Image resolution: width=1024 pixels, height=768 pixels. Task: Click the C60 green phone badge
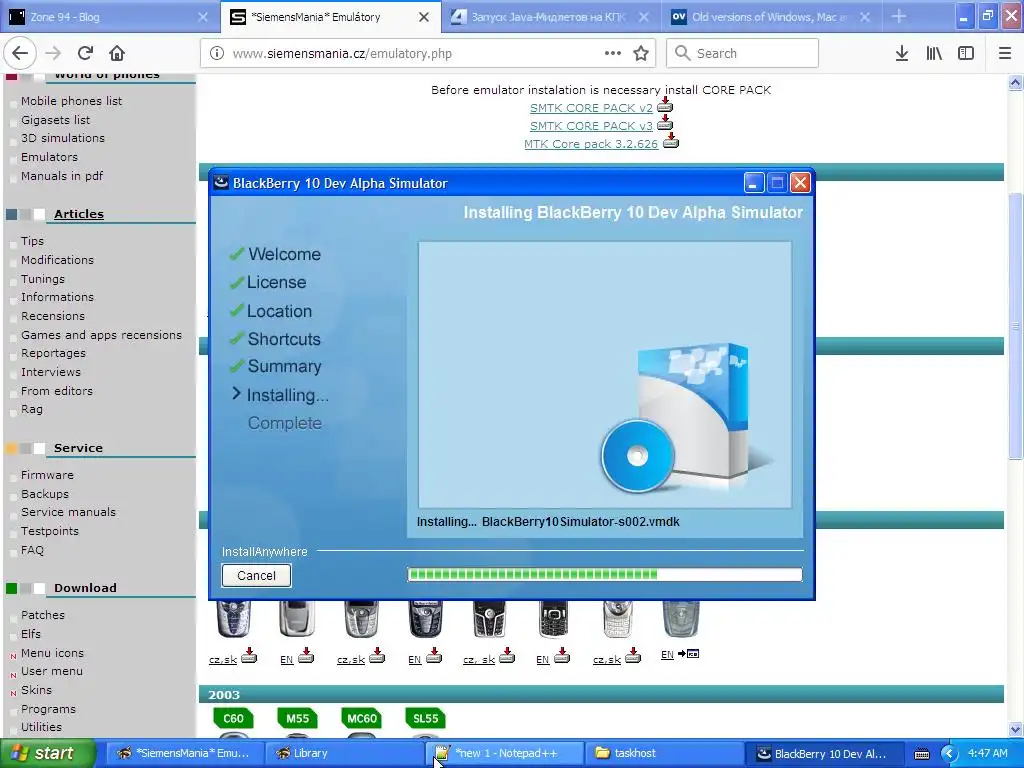point(233,718)
